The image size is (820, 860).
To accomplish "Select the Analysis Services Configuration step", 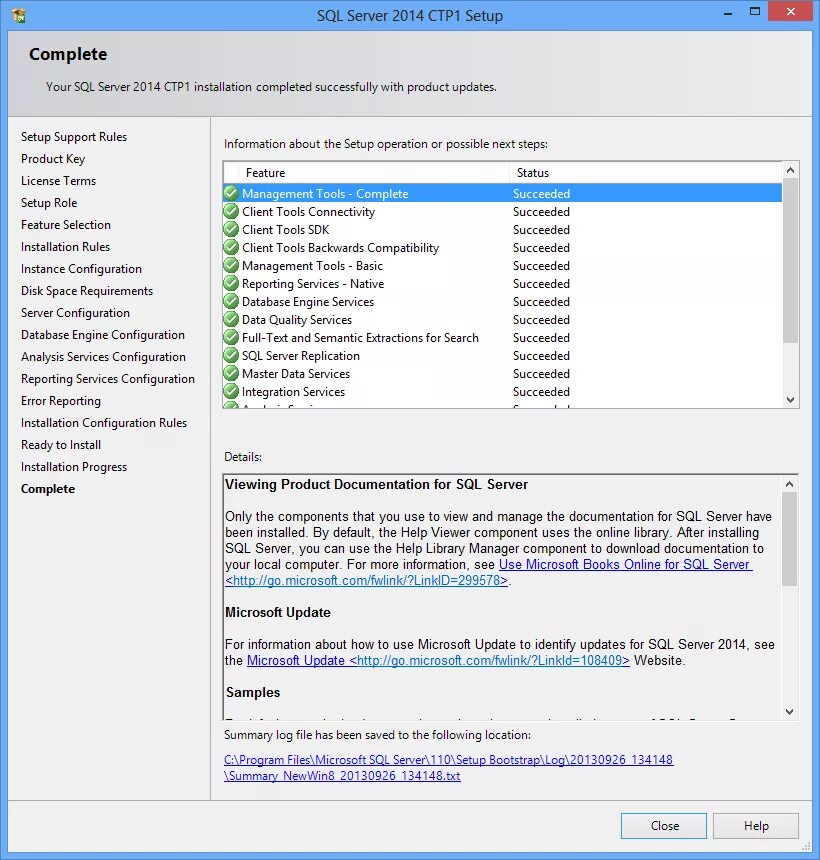I will point(103,357).
